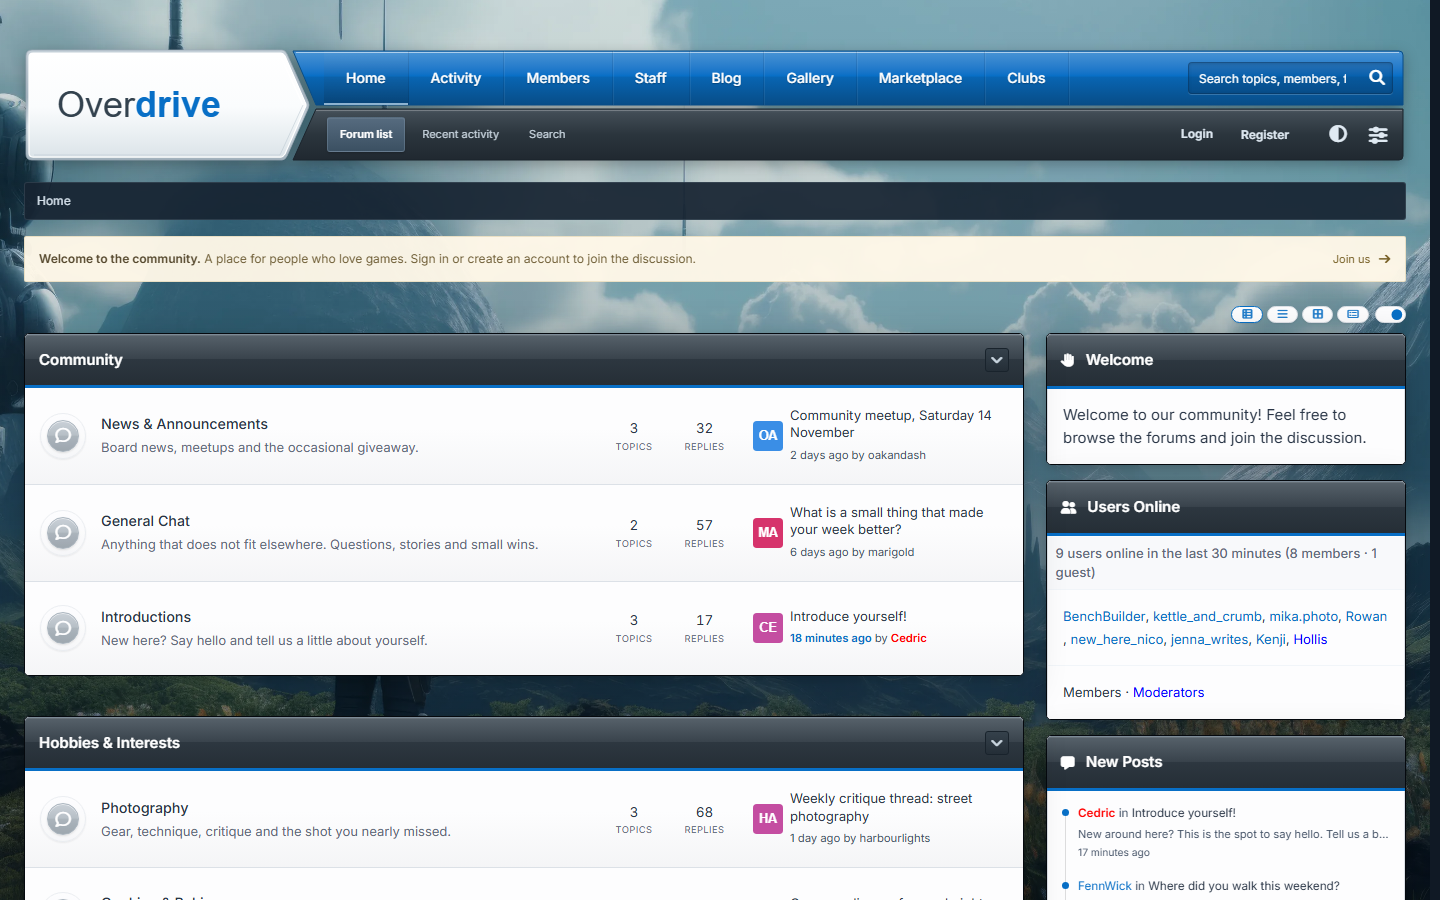
Task: Go to the Members menu item
Action: pyautogui.click(x=558, y=78)
